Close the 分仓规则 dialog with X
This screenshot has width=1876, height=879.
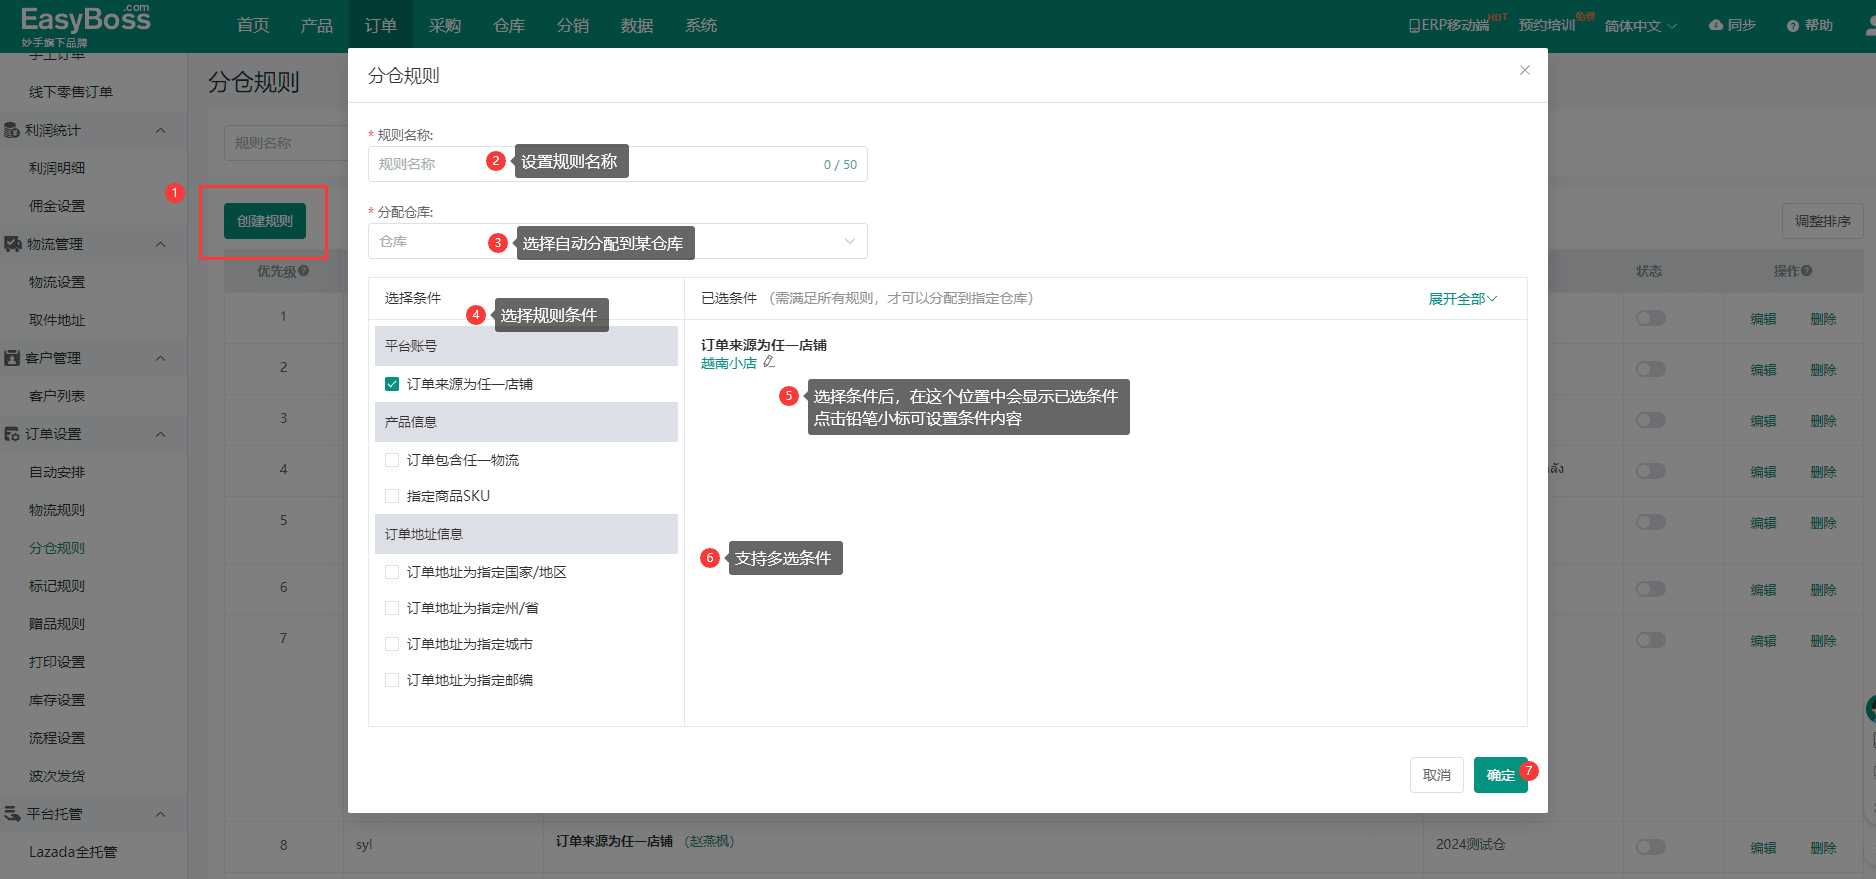(1524, 70)
